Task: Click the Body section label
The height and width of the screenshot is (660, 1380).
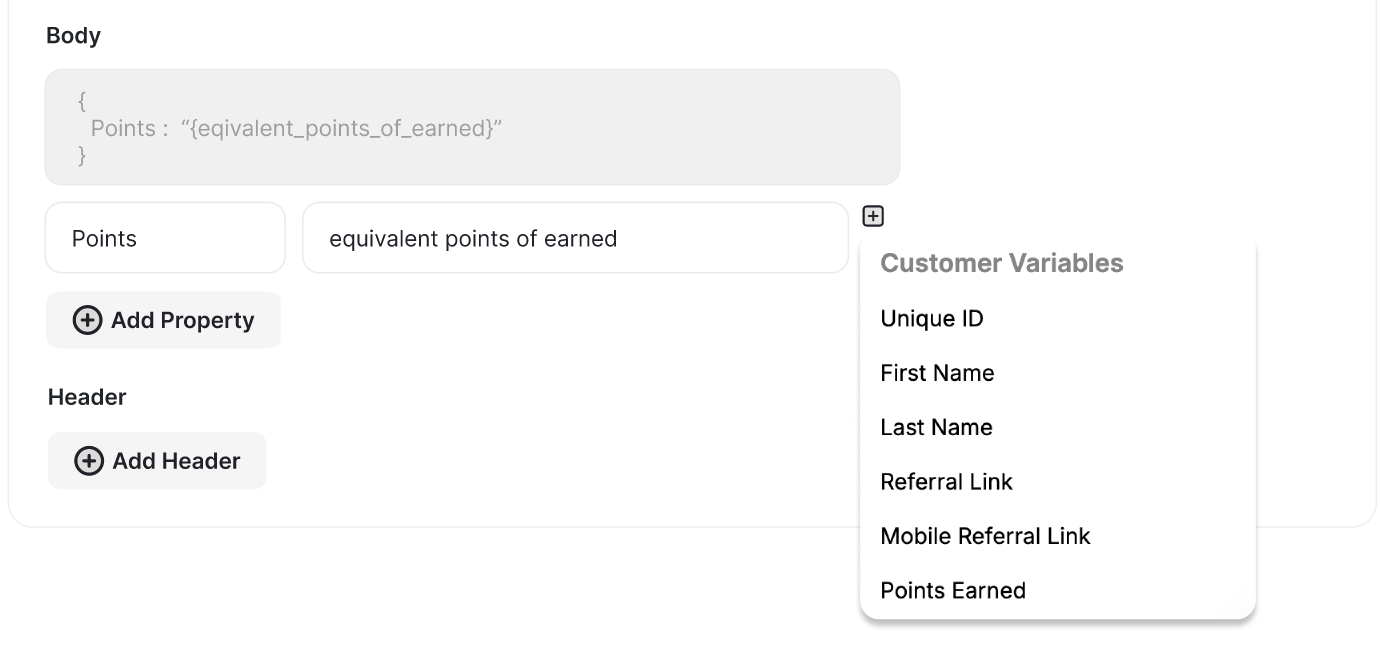Action: coord(72,35)
